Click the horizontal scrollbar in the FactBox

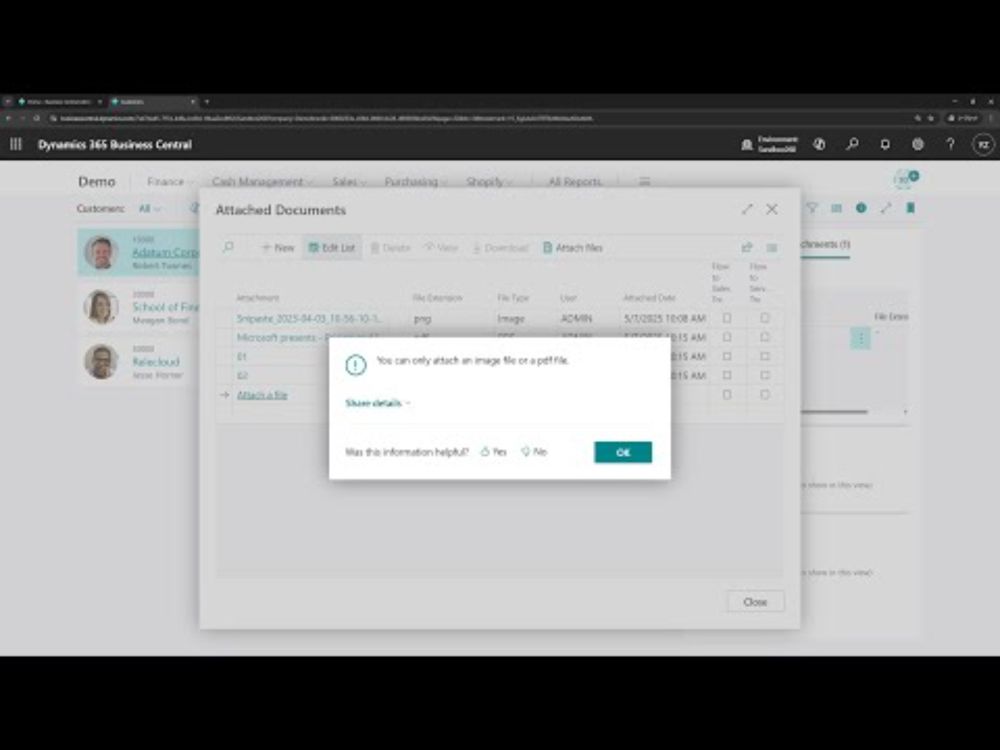(x=834, y=412)
